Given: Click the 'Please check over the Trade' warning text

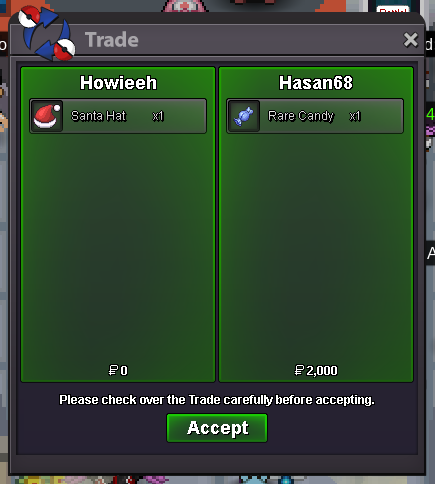Looking at the screenshot, I should 217,400.
